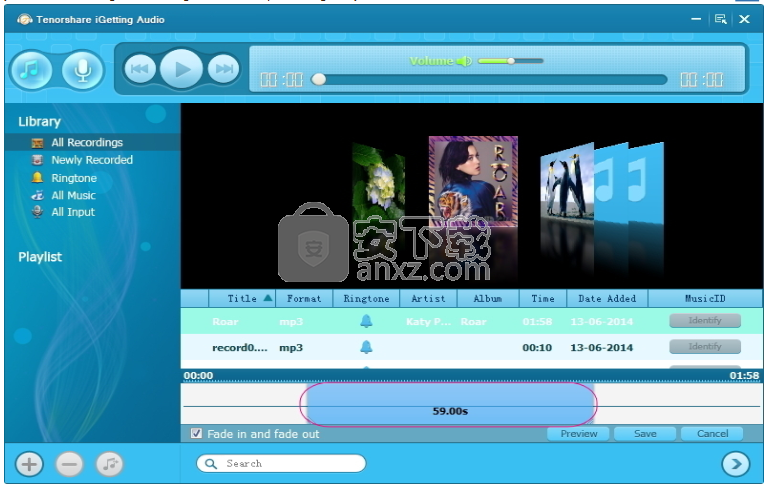Click the ringtone bell for record0 row

366,347
